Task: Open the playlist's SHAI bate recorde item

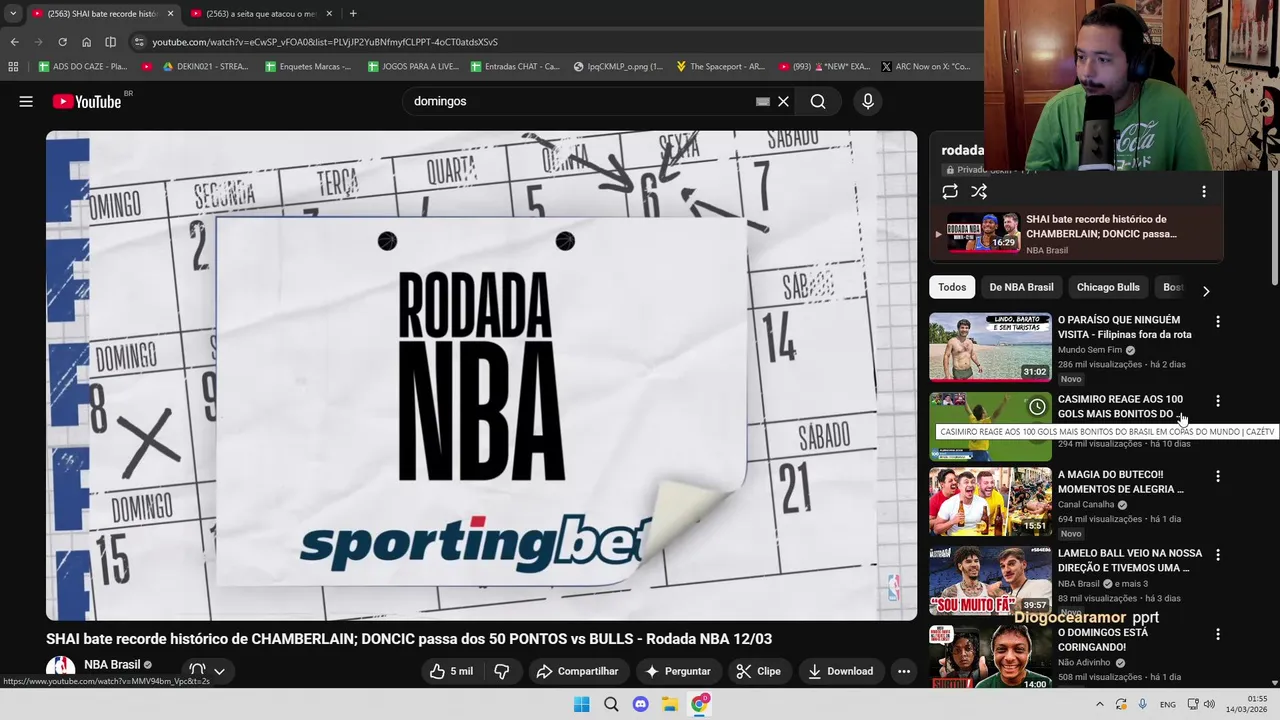Action: click(x=1076, y=233)
